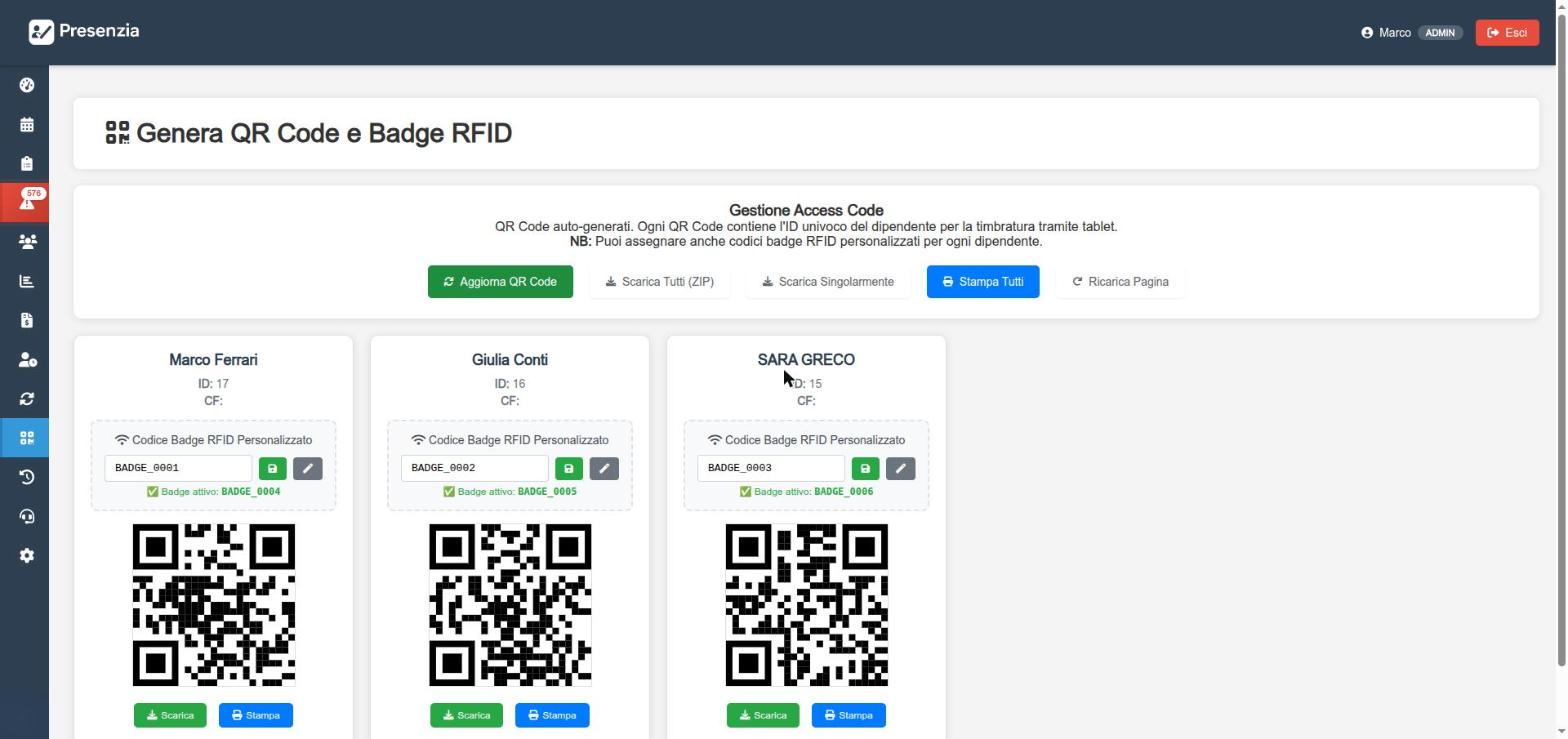Open the user clock icon in sidebar
This screenshot has height=739, width=1568.
click(x=27, y=360)
